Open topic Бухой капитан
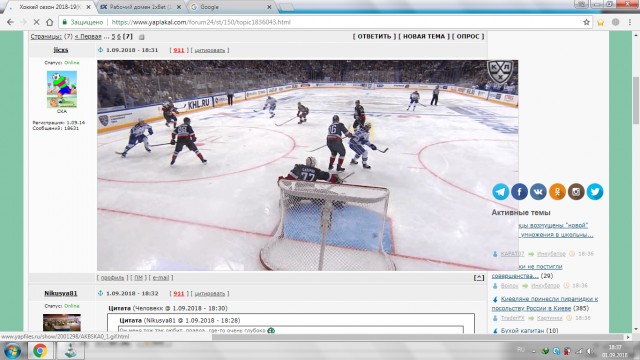640x360 pixels. point(522,330)
